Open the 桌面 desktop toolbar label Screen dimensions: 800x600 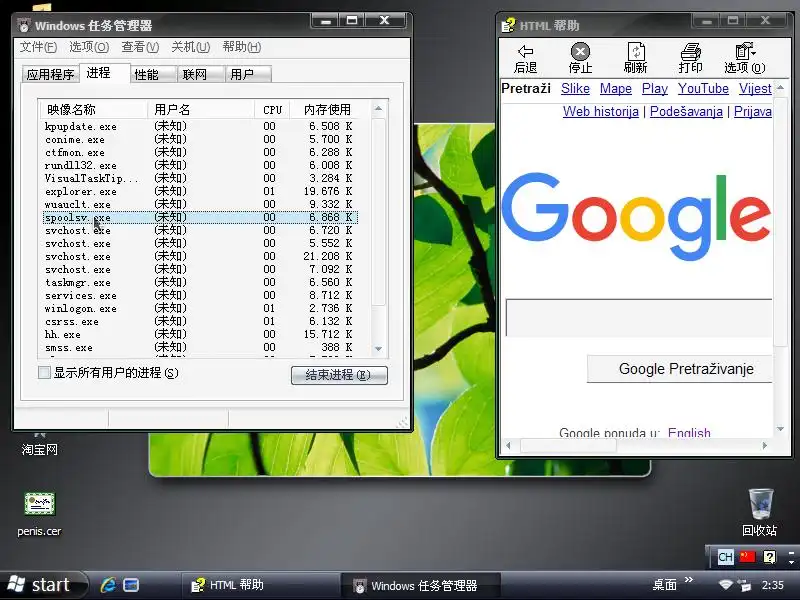coord(665,585)
